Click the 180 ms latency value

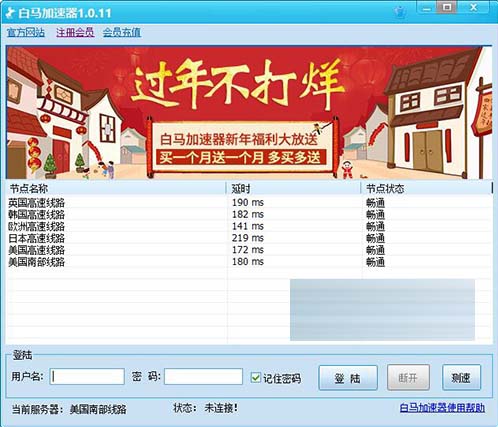point(248,262)
